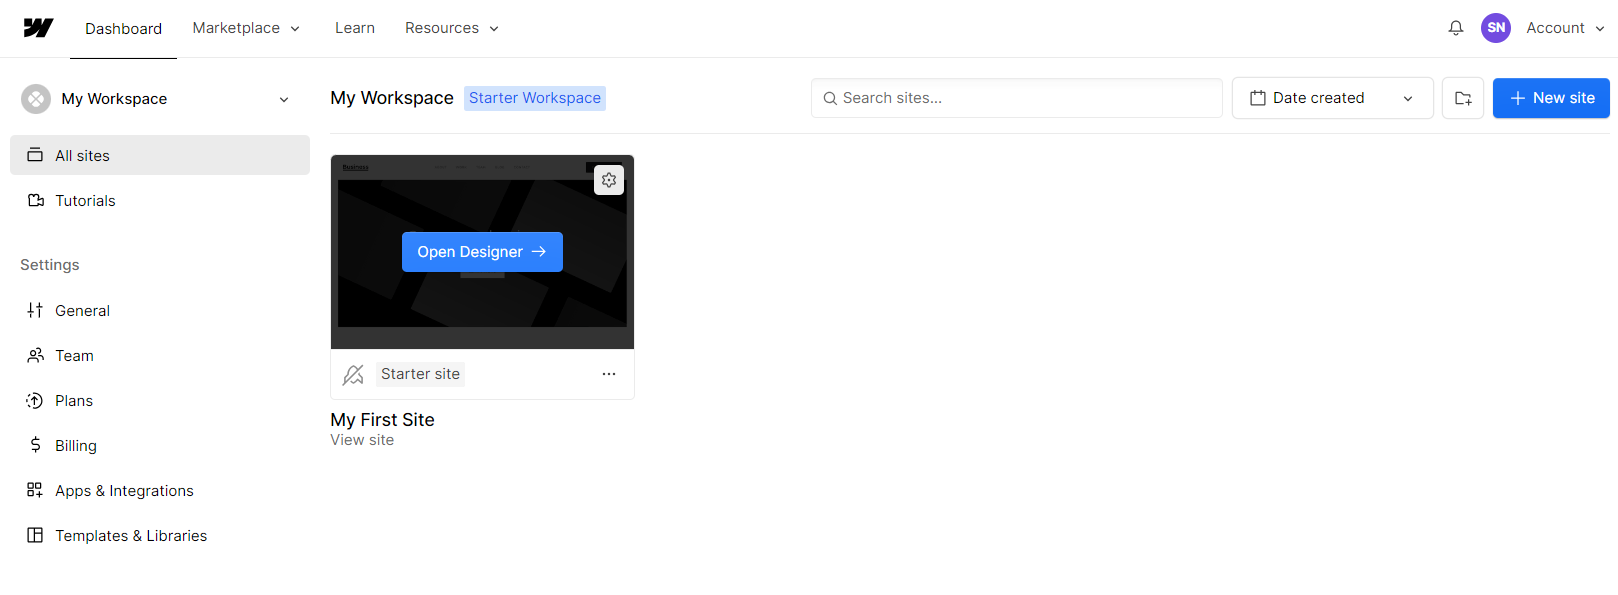Open the three-dots menu on Starter site card
Image resolution: width=1618 pixels, height=595 pixels.
[609, 374]
